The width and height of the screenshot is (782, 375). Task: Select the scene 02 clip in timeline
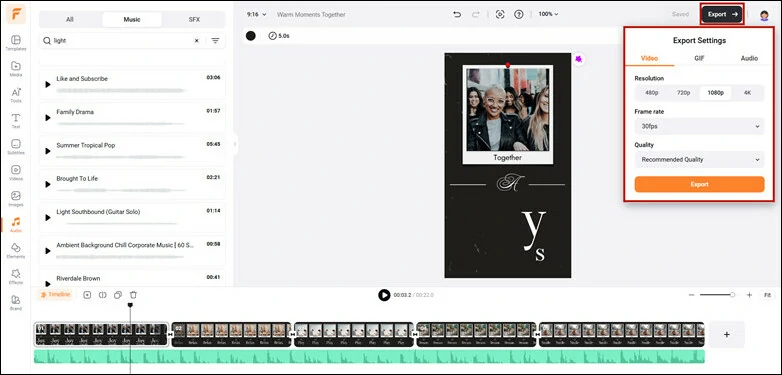231,335
